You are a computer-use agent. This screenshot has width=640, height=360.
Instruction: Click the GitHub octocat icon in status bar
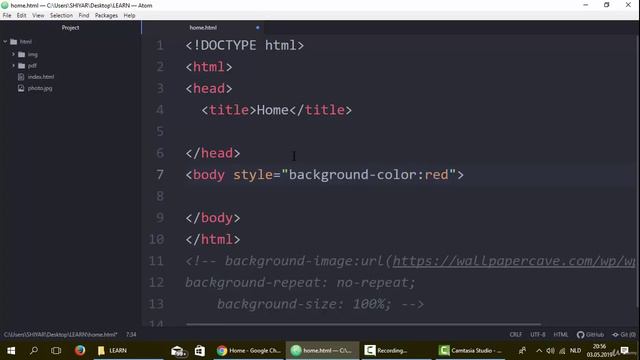click(580, 335)
